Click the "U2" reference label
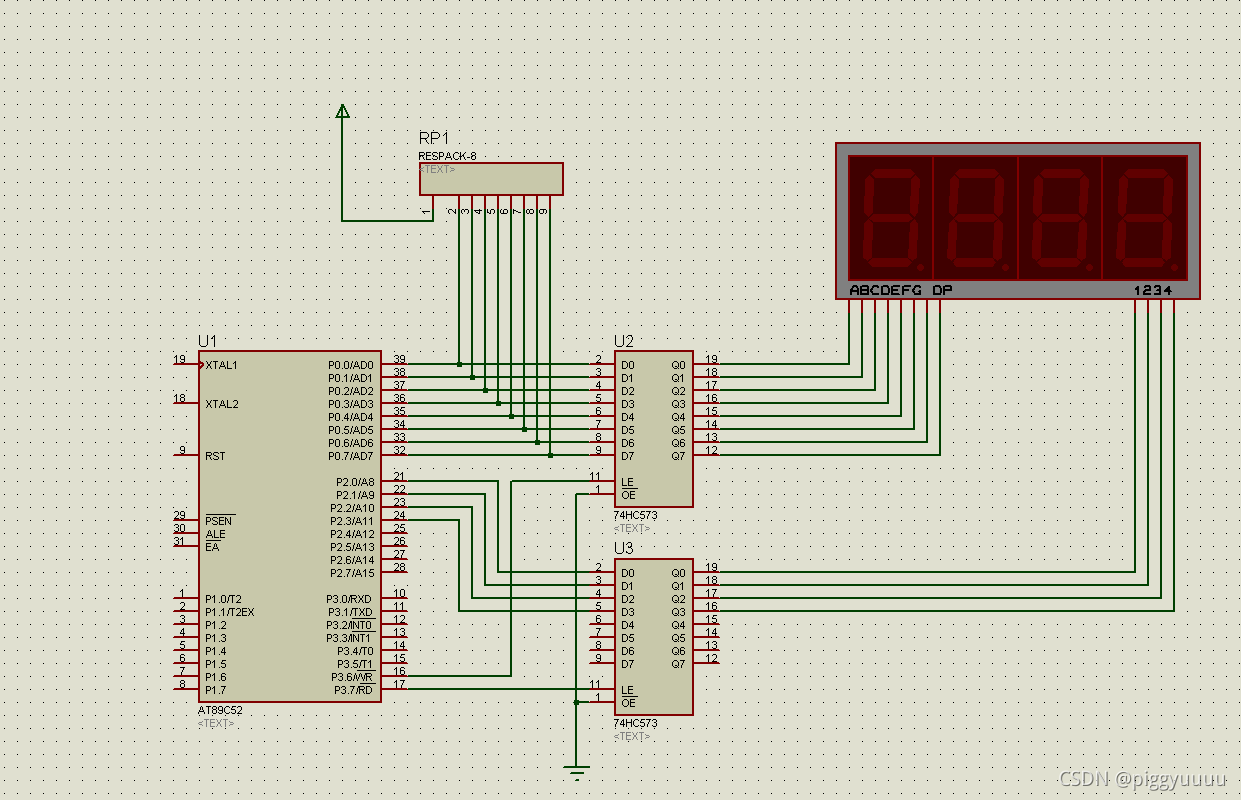Screen dimensions: 1241x800 tap(623, 340)
